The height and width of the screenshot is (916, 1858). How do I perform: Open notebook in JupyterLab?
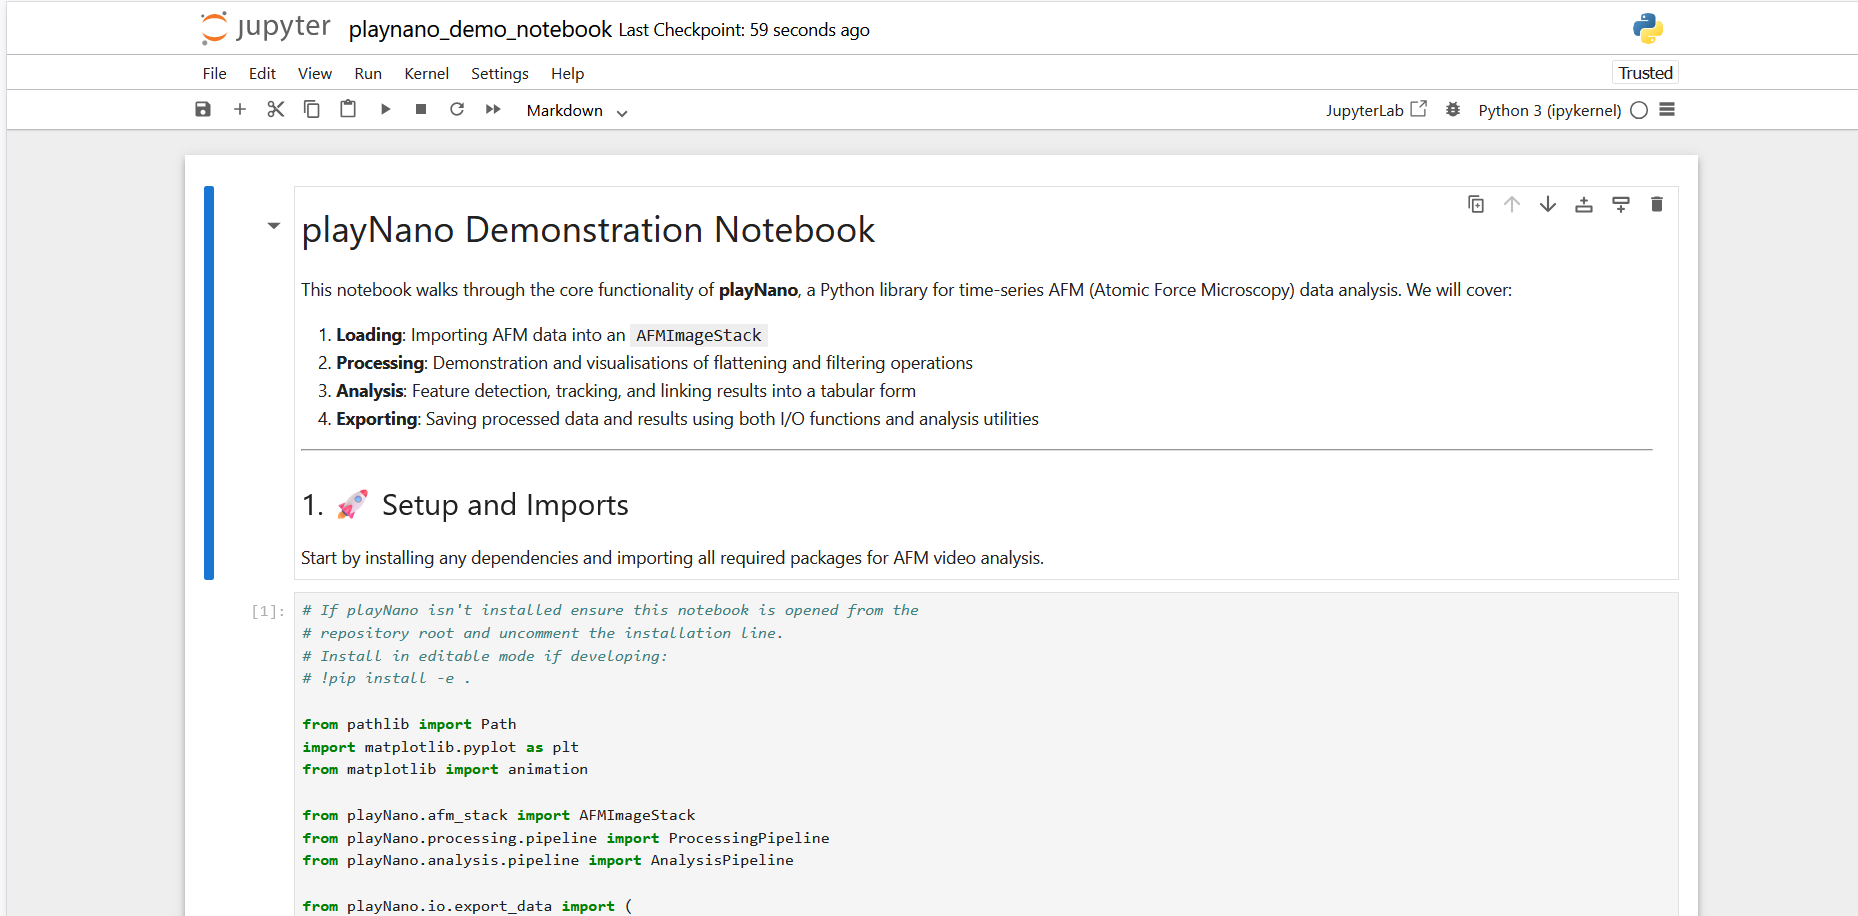tap(1376, 110)
